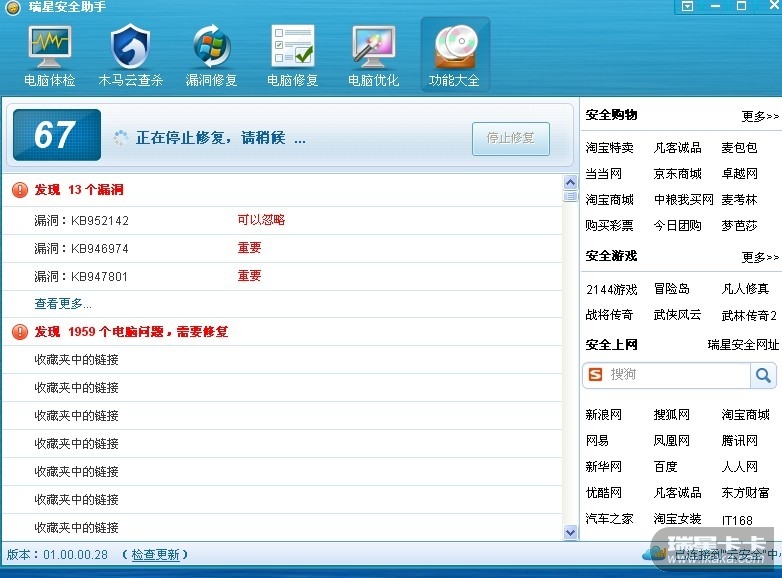
Task: Open the 瑞星安全网址 link
Action: coord(743,345)
